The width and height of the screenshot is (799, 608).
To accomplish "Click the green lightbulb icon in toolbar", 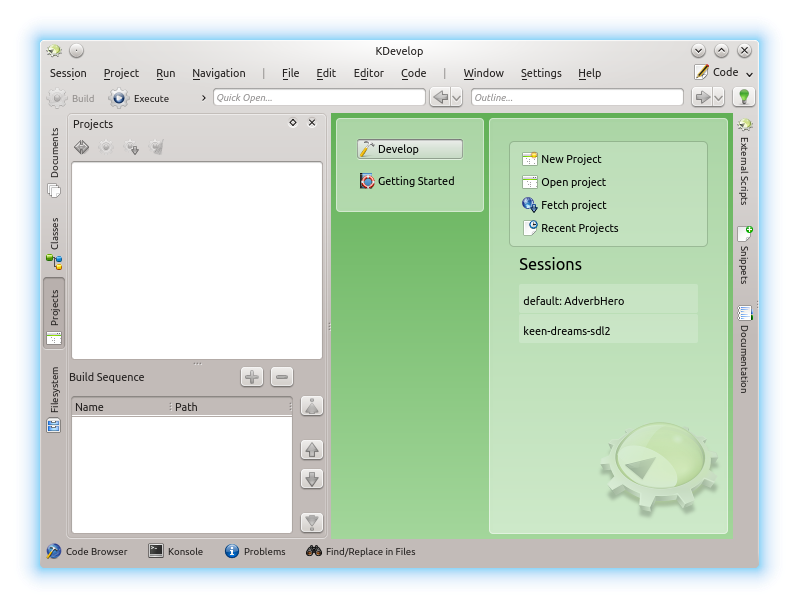I will tap(743, 97).
